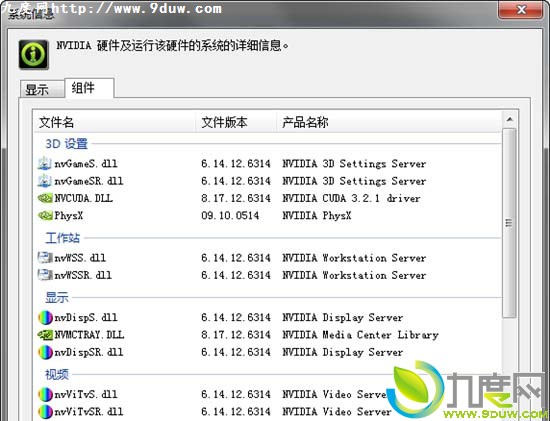This screenshot has height=421, width=550.
Task: Select the NVMCTRAY.DLL file name
Action: click(89, 335)
